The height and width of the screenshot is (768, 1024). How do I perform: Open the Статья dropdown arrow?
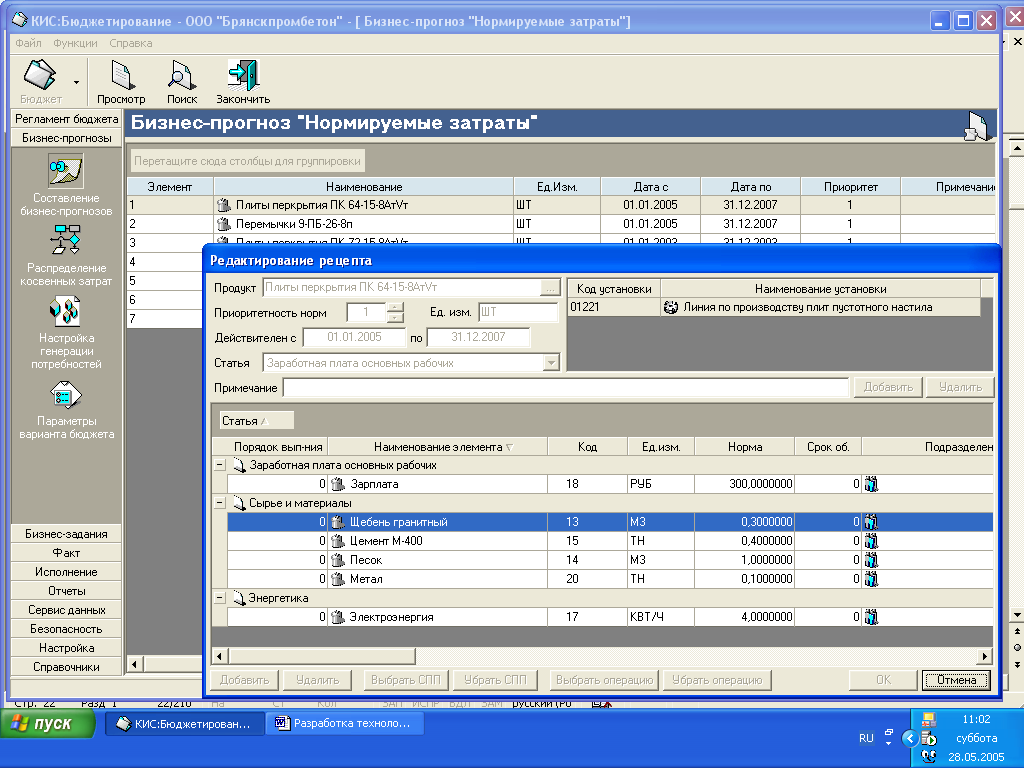click(551, 363)
